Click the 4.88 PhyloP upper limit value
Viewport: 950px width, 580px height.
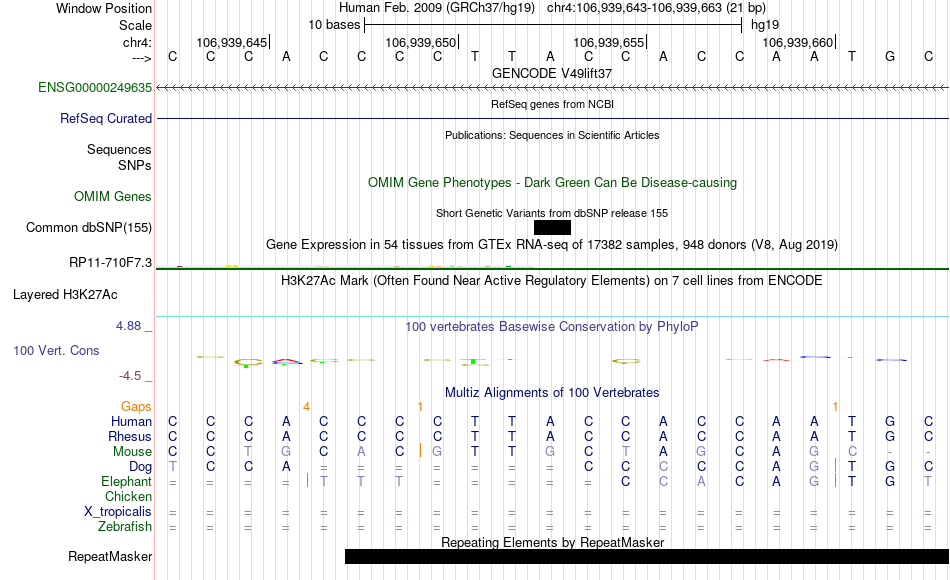(x=128, y=326)
